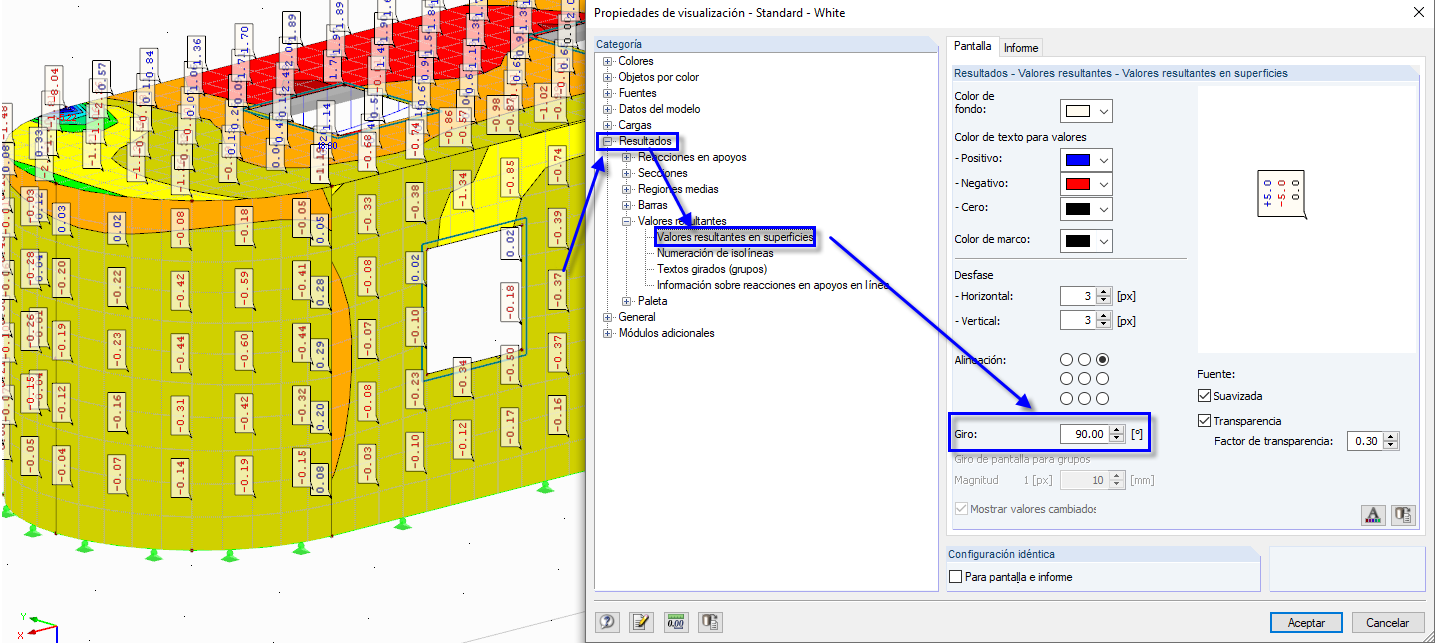The image size is (1435, 643).
Task: Switch to the Informe tab
Action: click(1021, 47)
